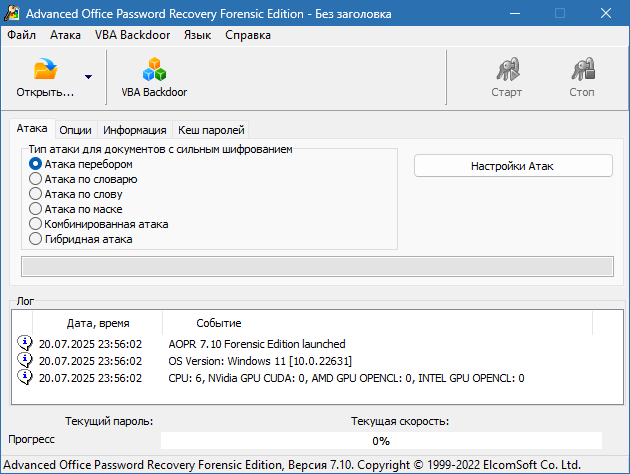
Task: Click the Текущая скорость label
Action: coord(400,421)
